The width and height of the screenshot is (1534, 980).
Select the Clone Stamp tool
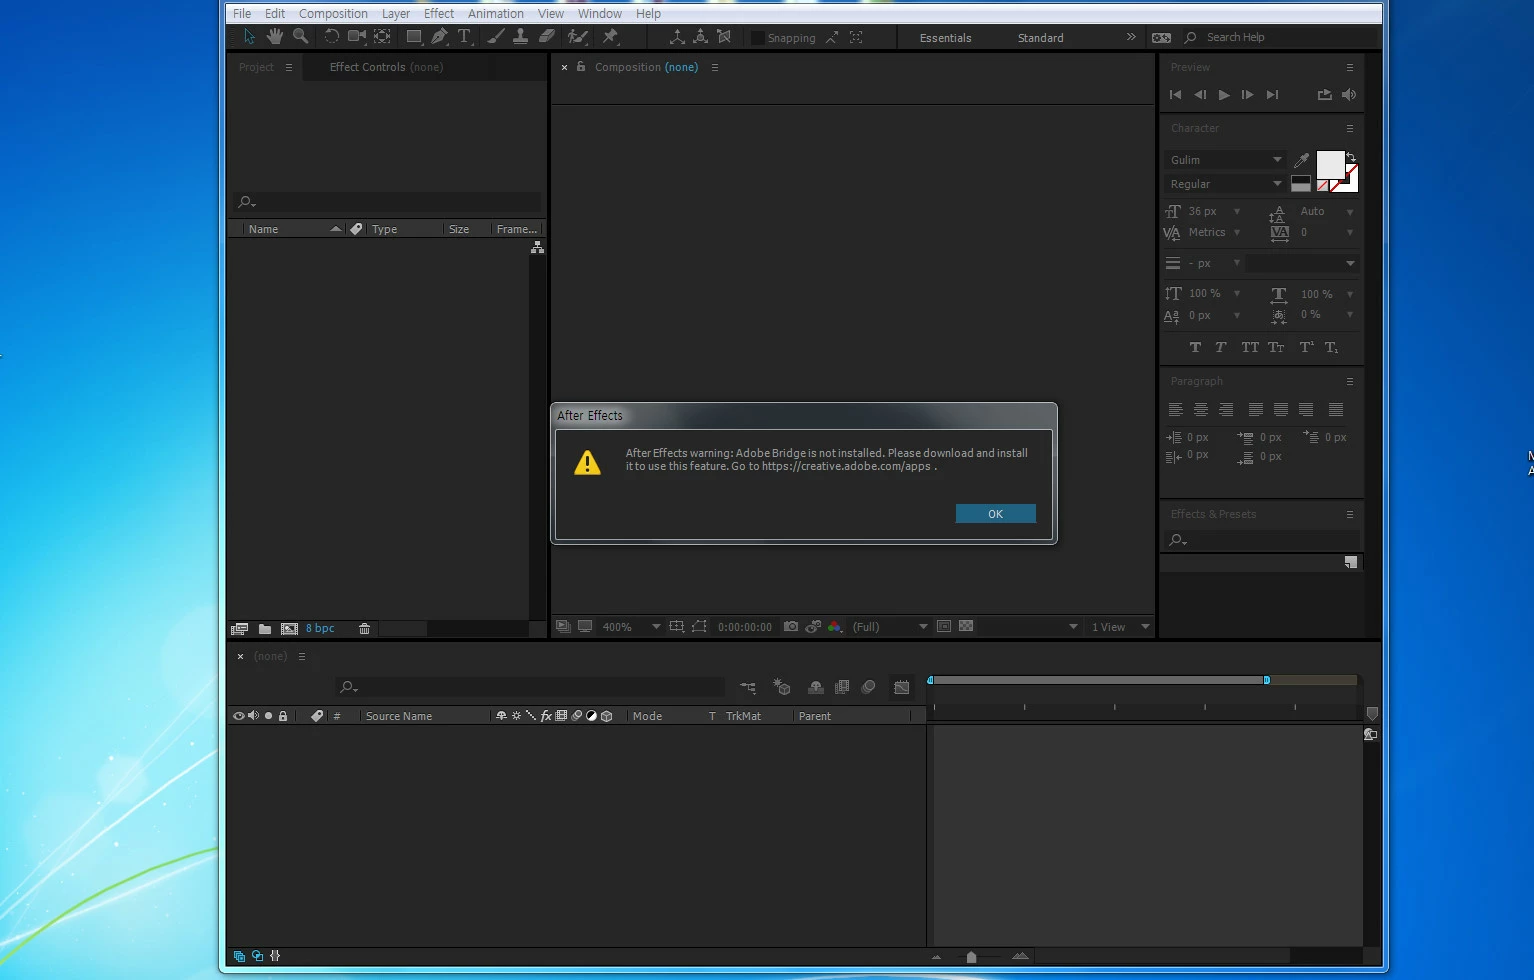pyautogui.click(x=520, y=37)
